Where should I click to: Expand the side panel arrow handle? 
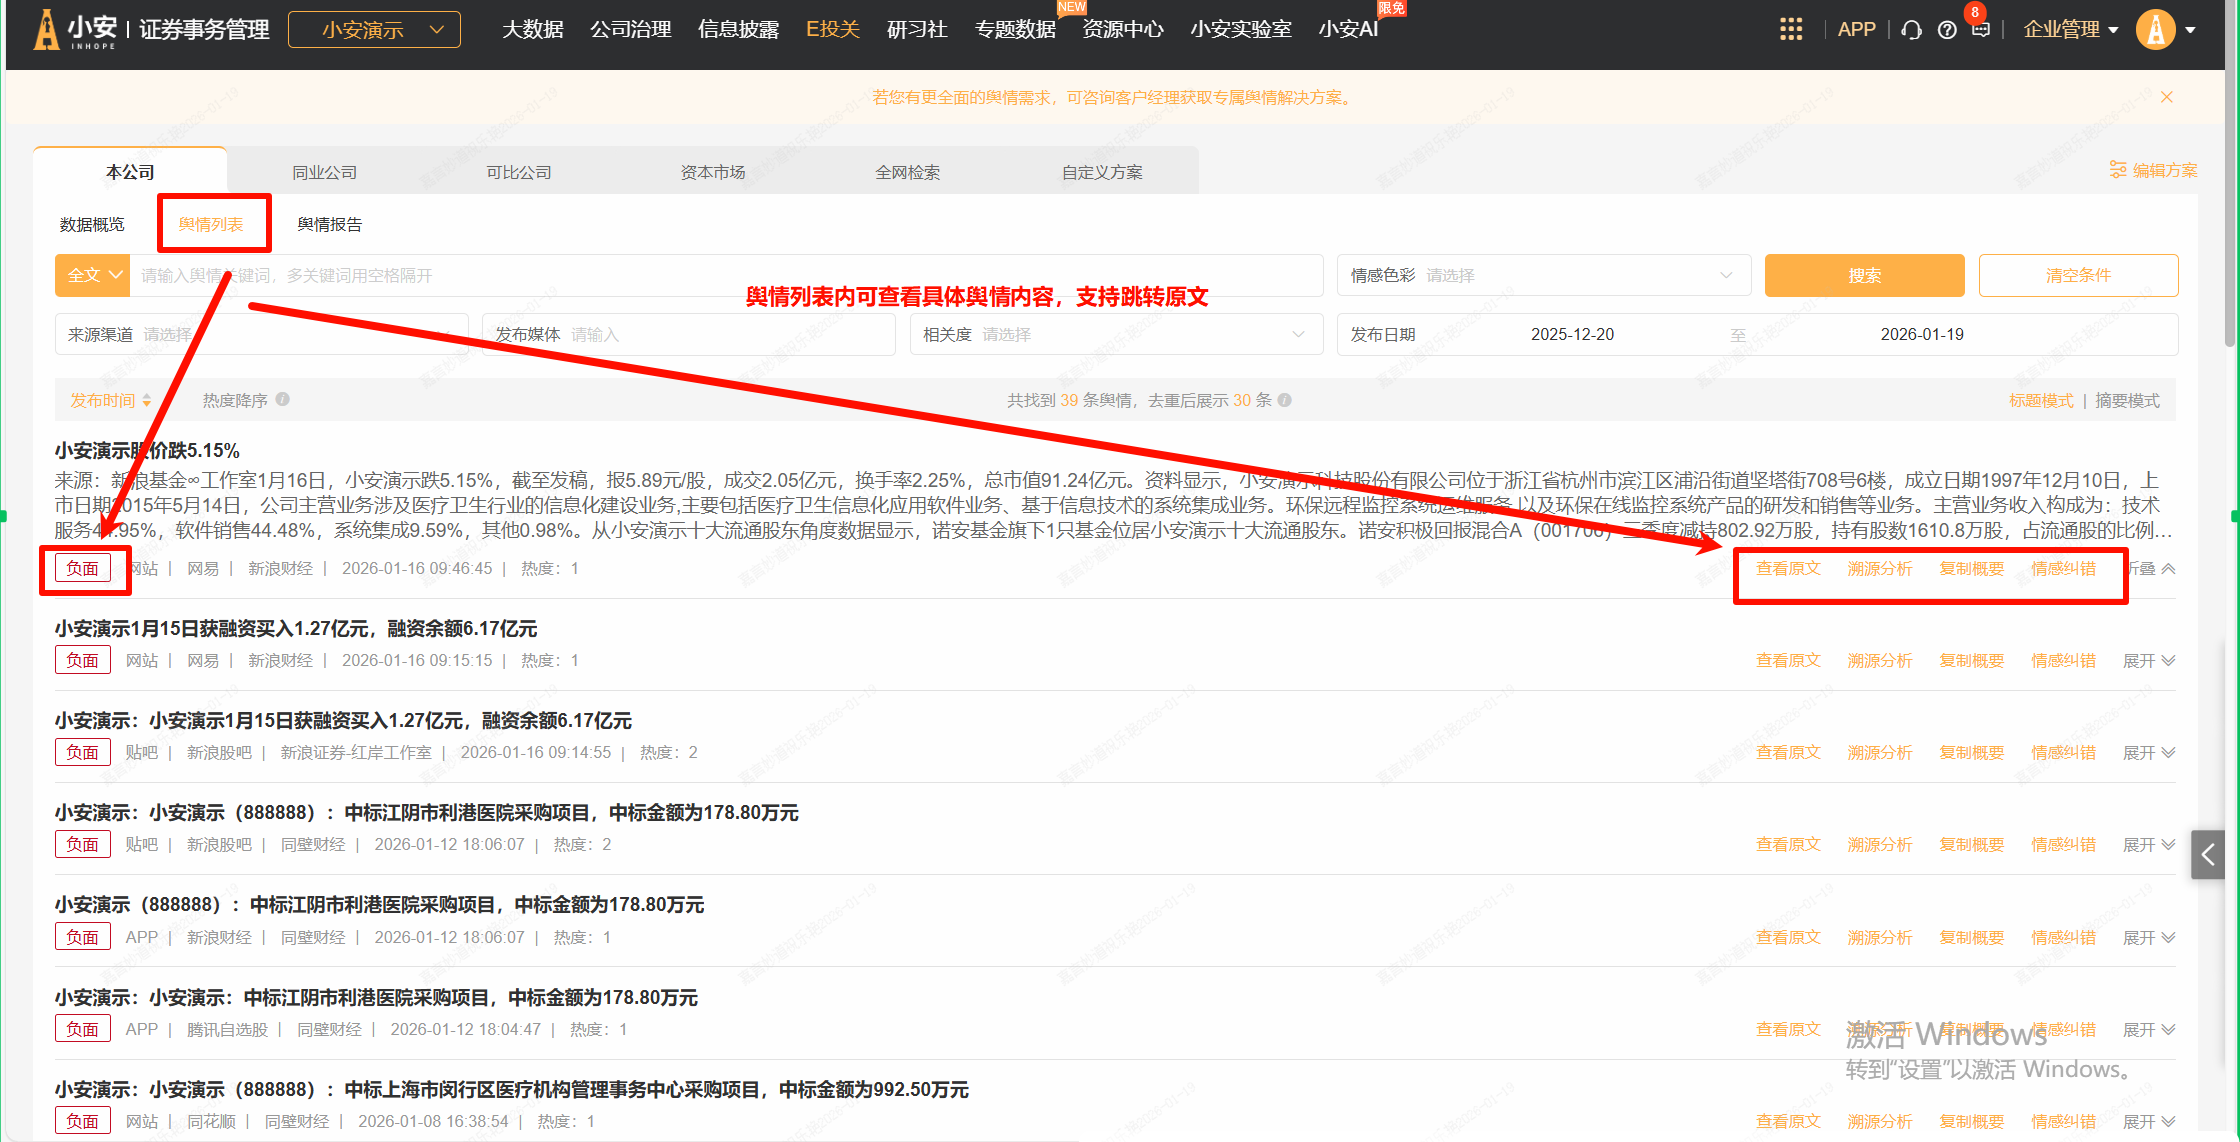2208,854
